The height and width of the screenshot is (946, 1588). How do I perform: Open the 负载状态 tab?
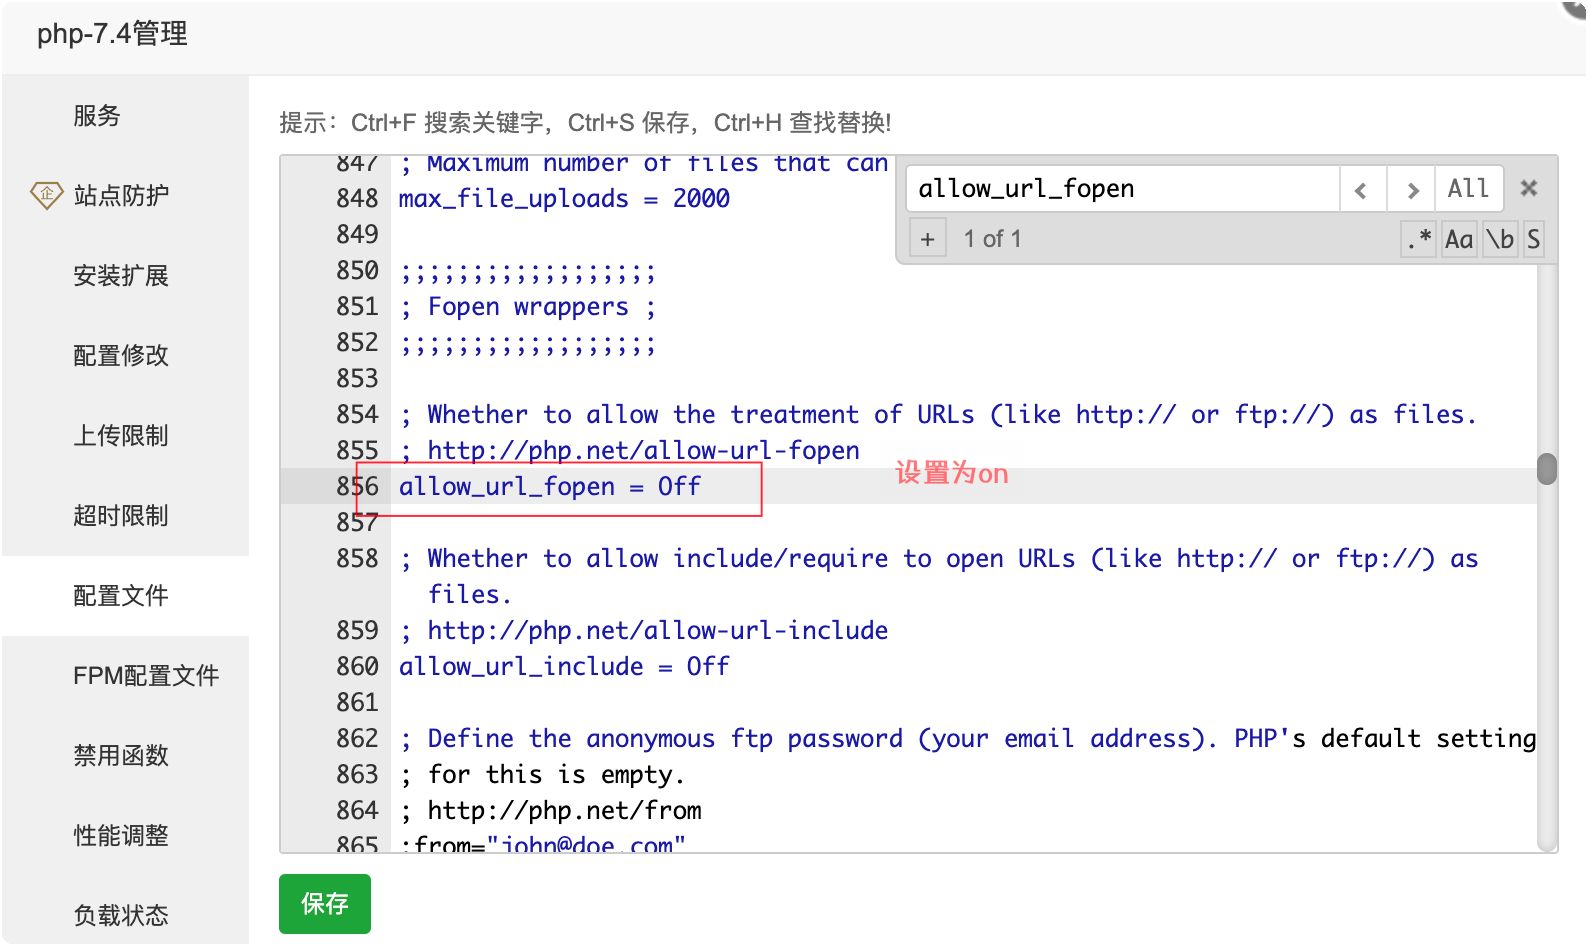125,910
